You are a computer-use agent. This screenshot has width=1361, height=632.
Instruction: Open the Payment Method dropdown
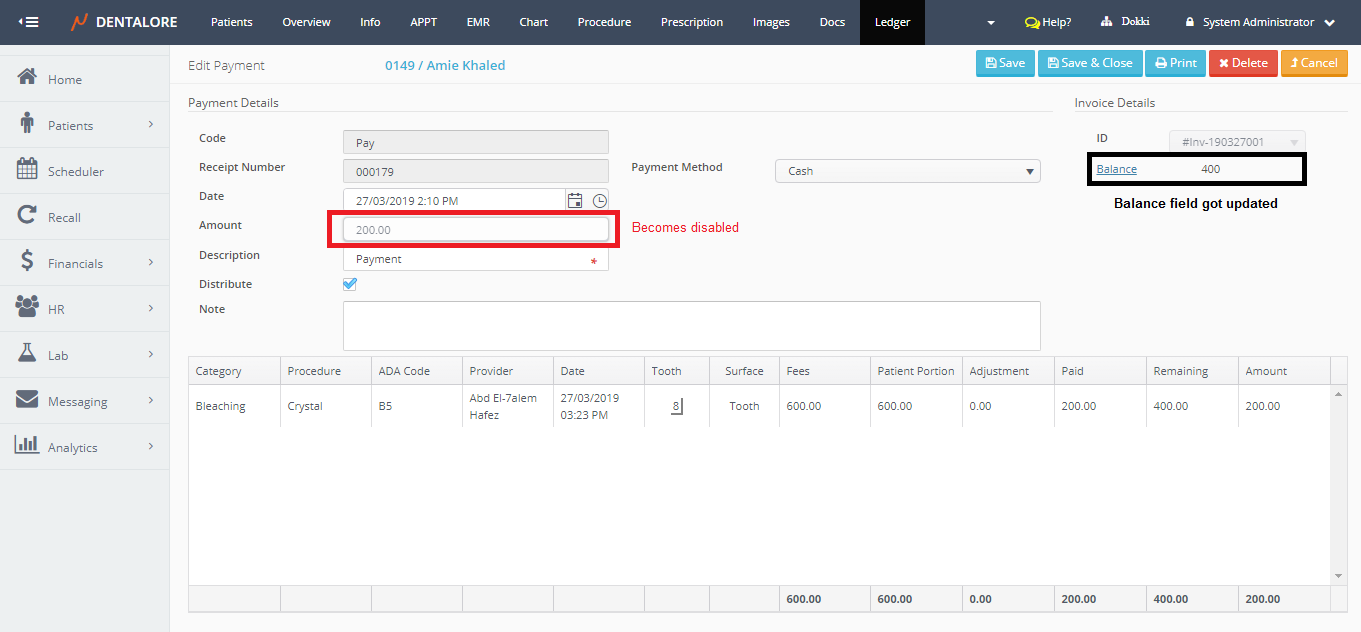pos(907,171)
